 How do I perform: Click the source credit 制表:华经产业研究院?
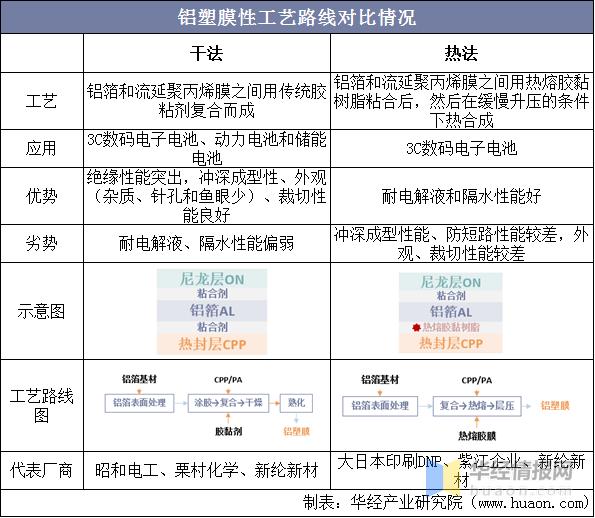coord(383,503)
